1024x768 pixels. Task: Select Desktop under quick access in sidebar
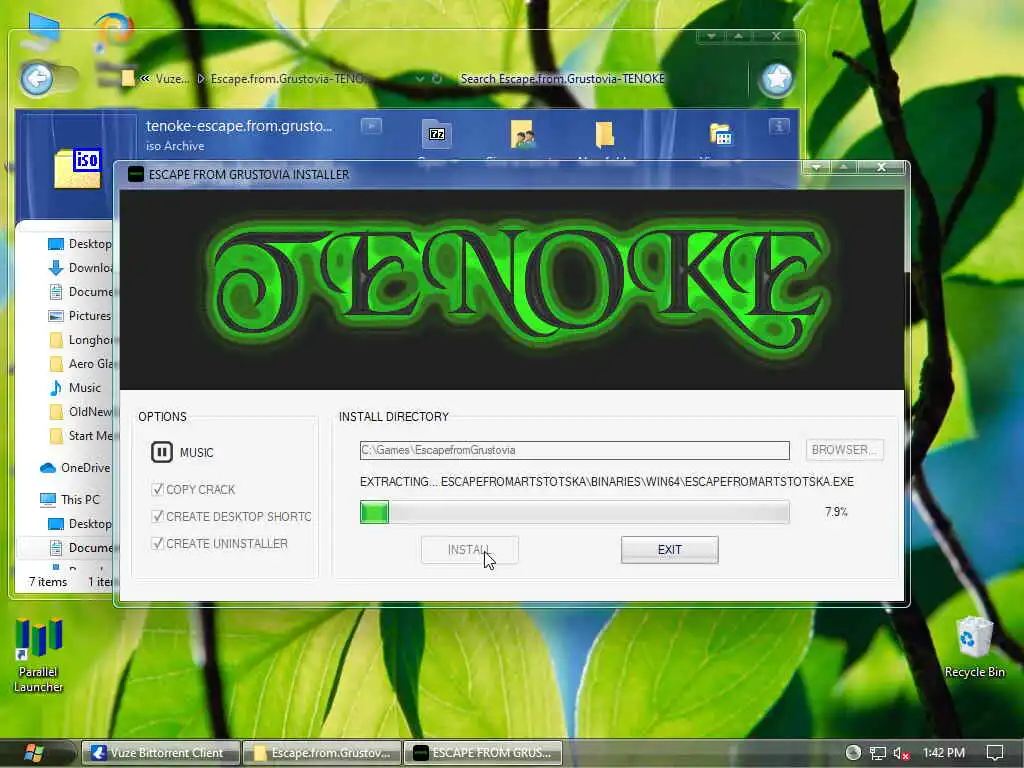coord(80,244)
